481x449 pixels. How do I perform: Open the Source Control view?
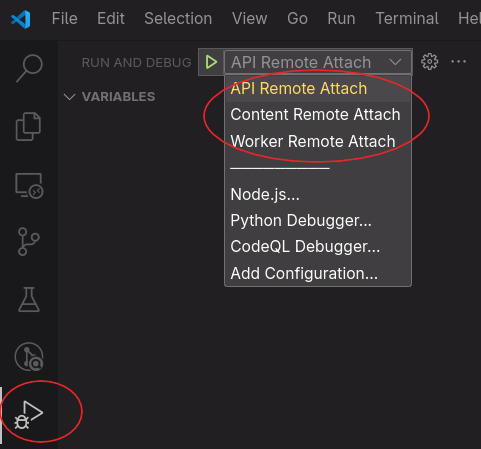(29, 242)
